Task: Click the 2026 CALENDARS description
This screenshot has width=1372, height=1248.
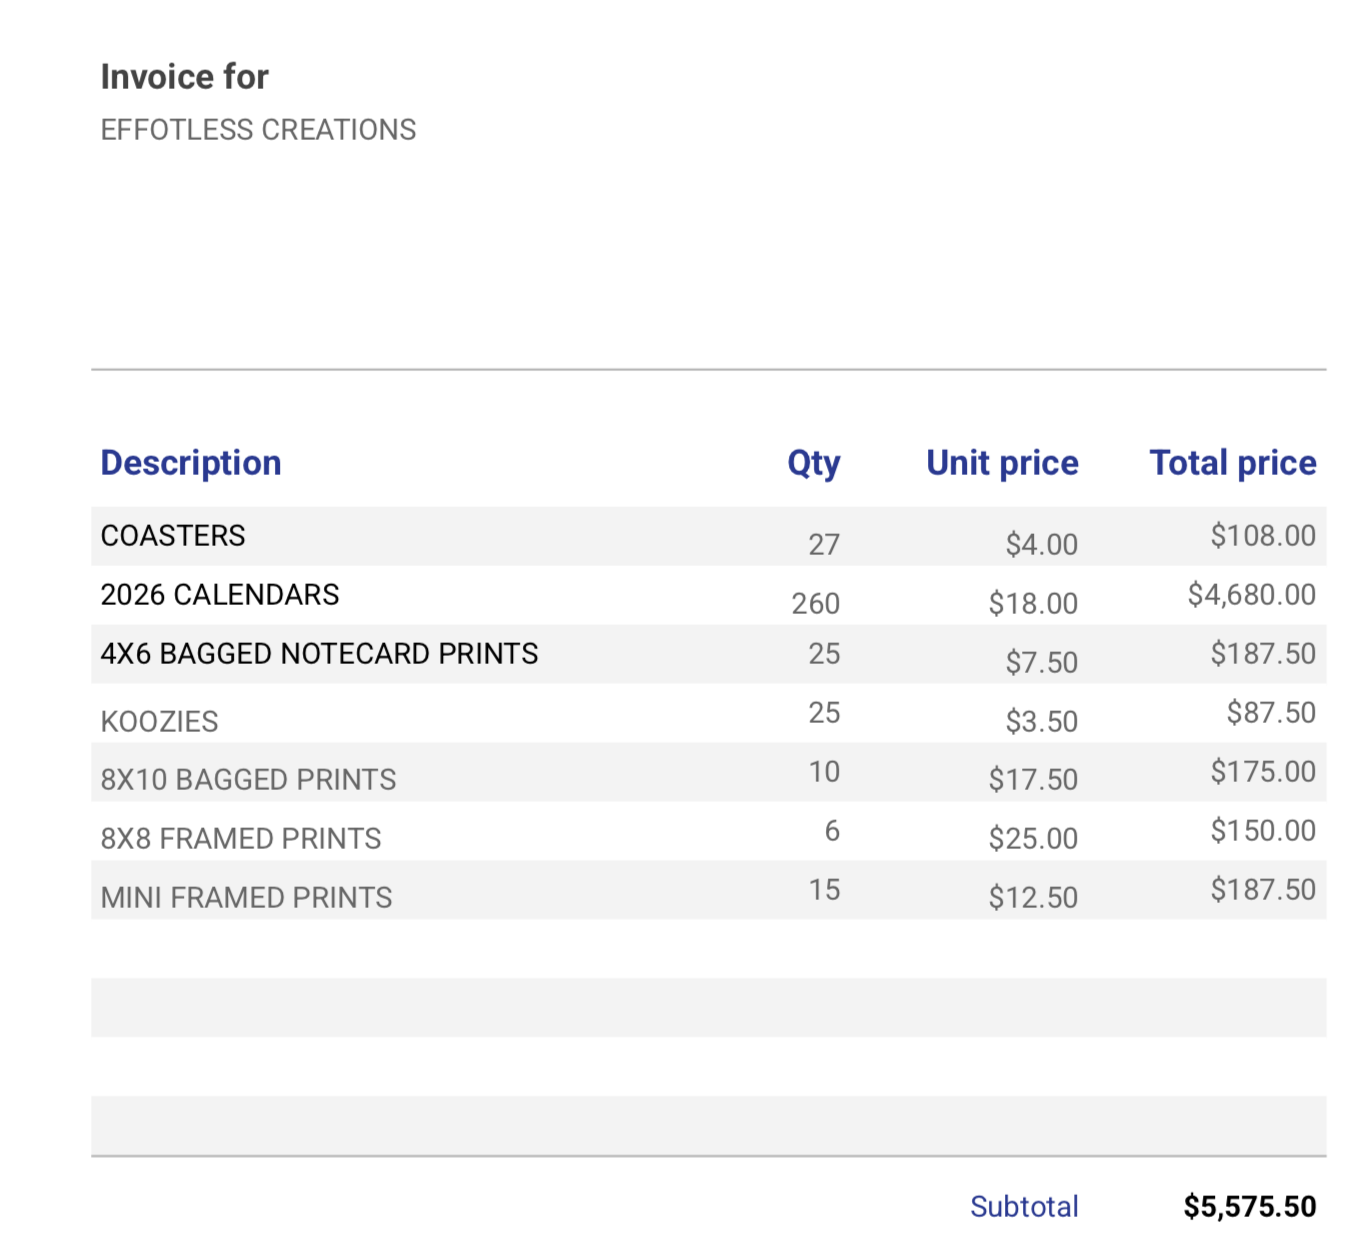Action: [220, 594]
